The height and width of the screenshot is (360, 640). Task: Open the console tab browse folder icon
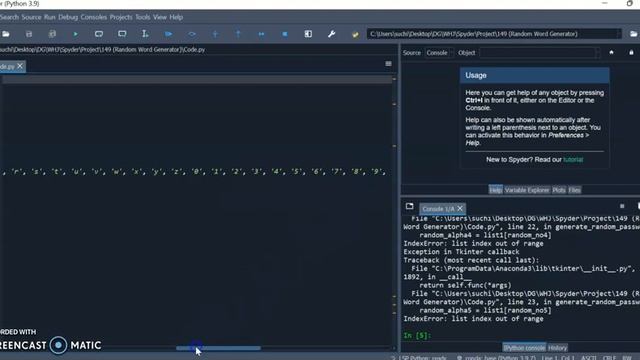(x=409, y=207)
